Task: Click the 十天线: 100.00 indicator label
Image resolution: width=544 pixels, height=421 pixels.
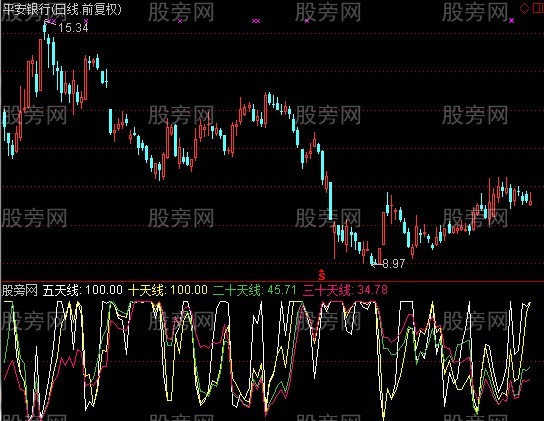Action: [168, 289]
